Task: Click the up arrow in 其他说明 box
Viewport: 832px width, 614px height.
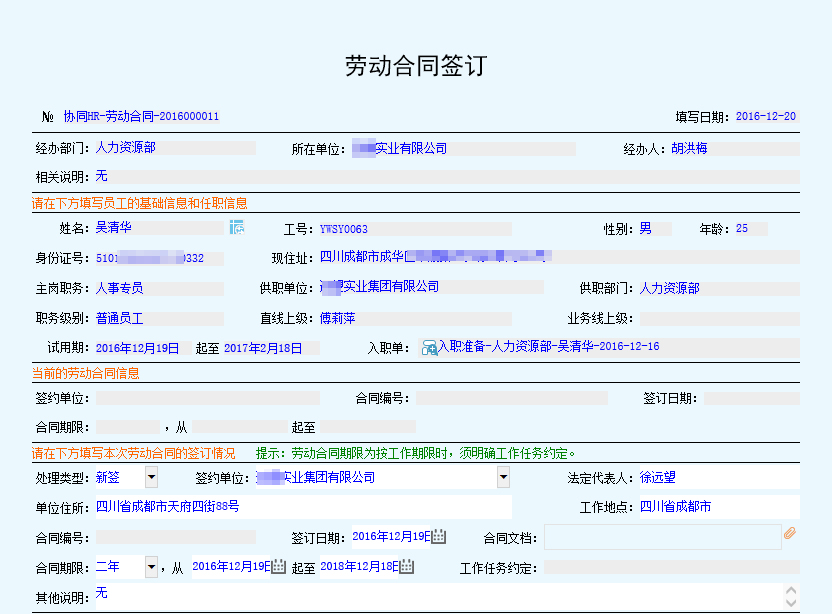Action: click(x=791, y=591)
